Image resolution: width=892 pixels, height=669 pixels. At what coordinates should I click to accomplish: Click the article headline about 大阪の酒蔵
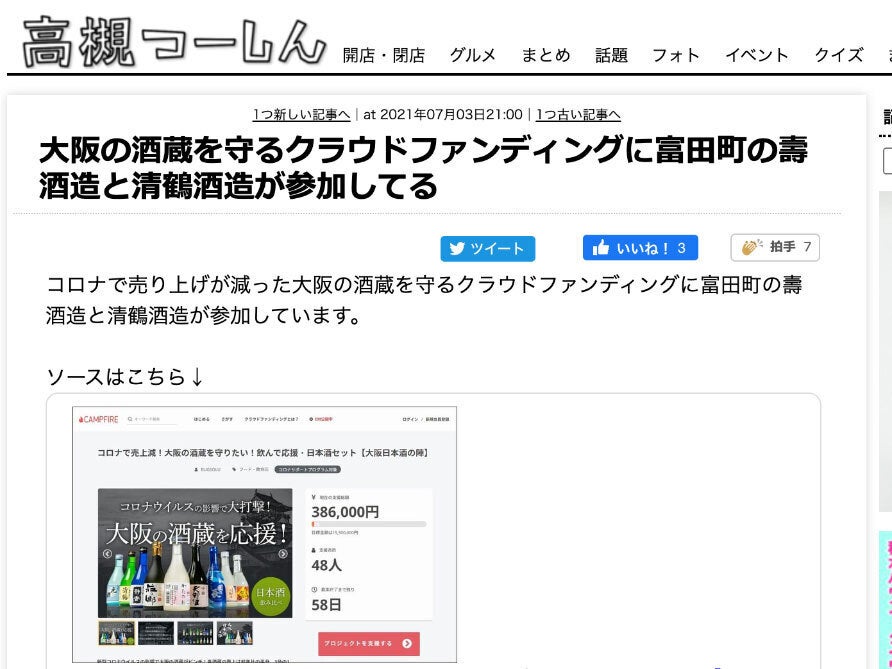423,168
